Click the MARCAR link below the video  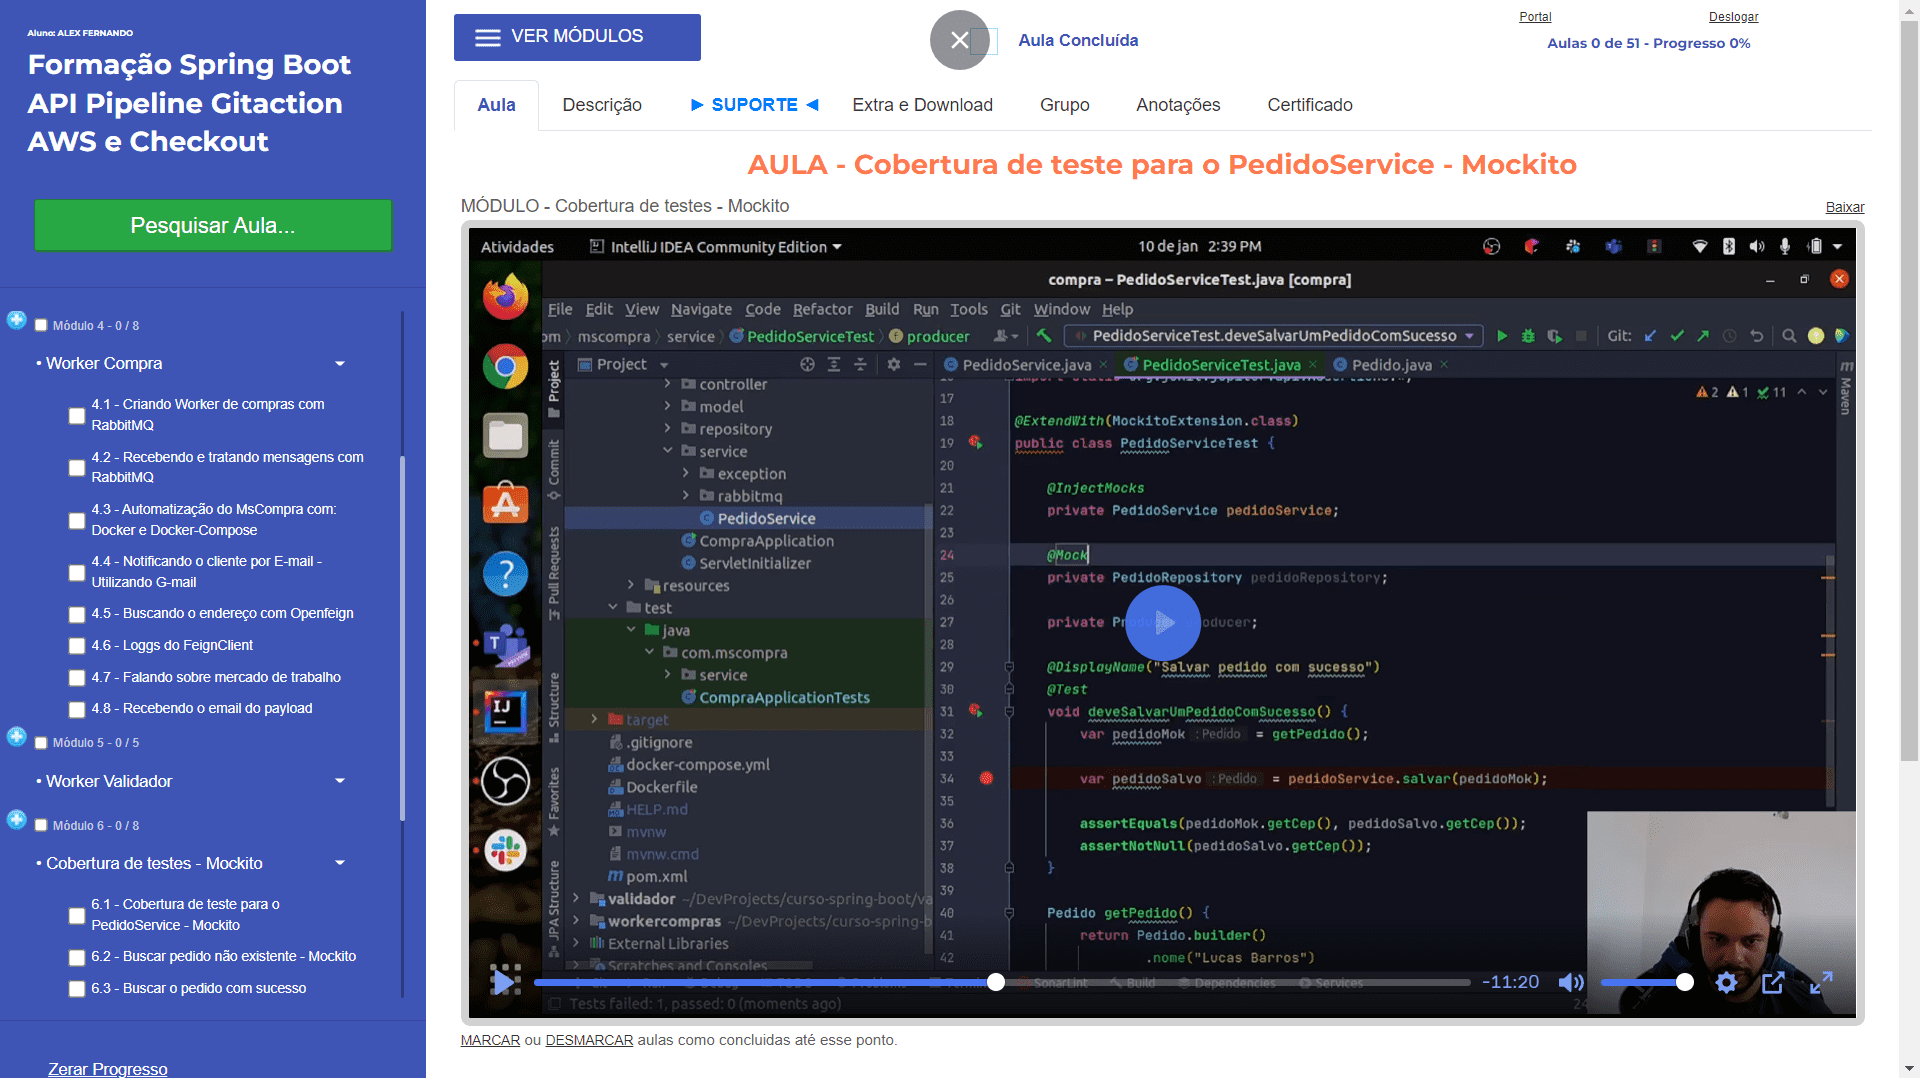(x=490, y=1040)
